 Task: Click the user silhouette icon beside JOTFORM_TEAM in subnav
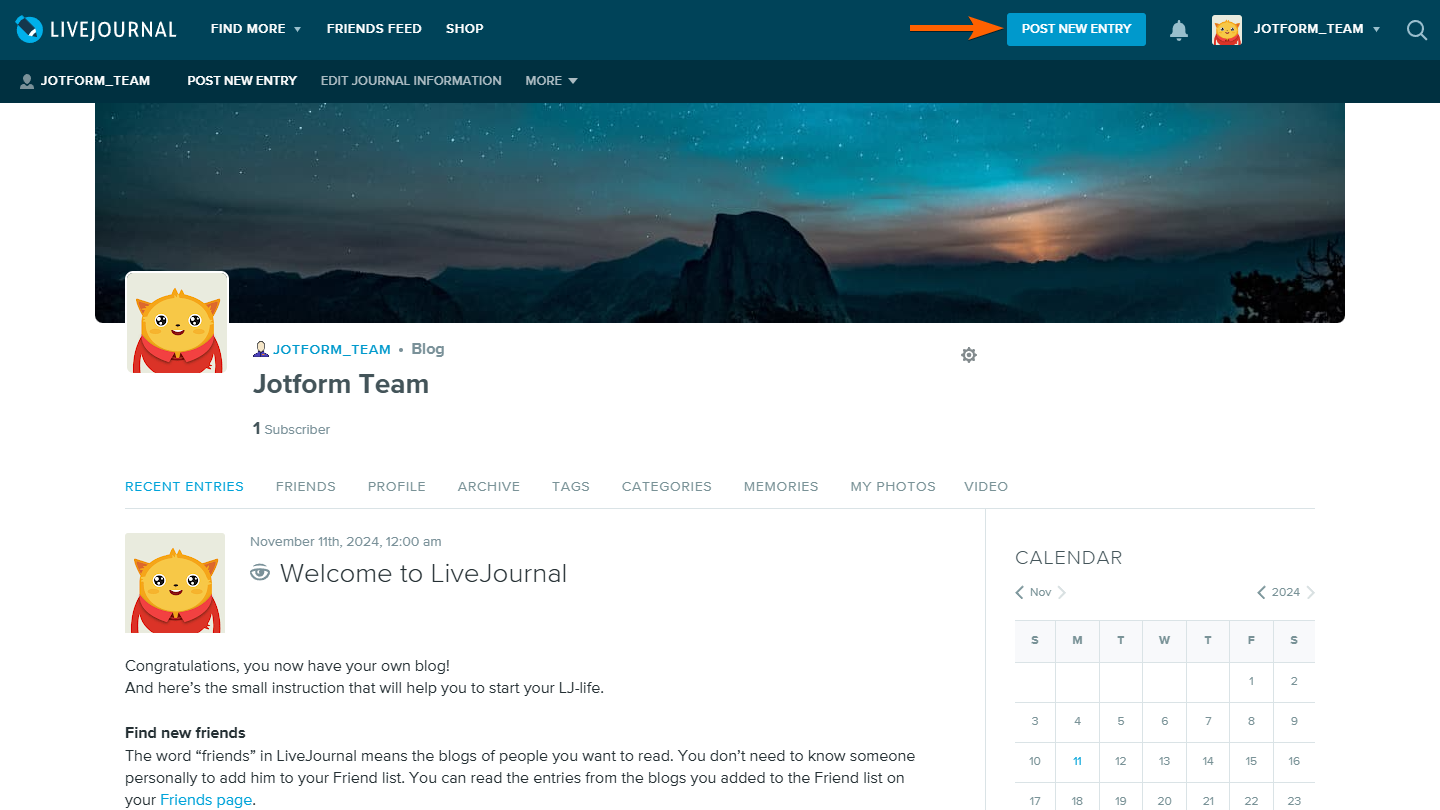[x=27, y=81]
